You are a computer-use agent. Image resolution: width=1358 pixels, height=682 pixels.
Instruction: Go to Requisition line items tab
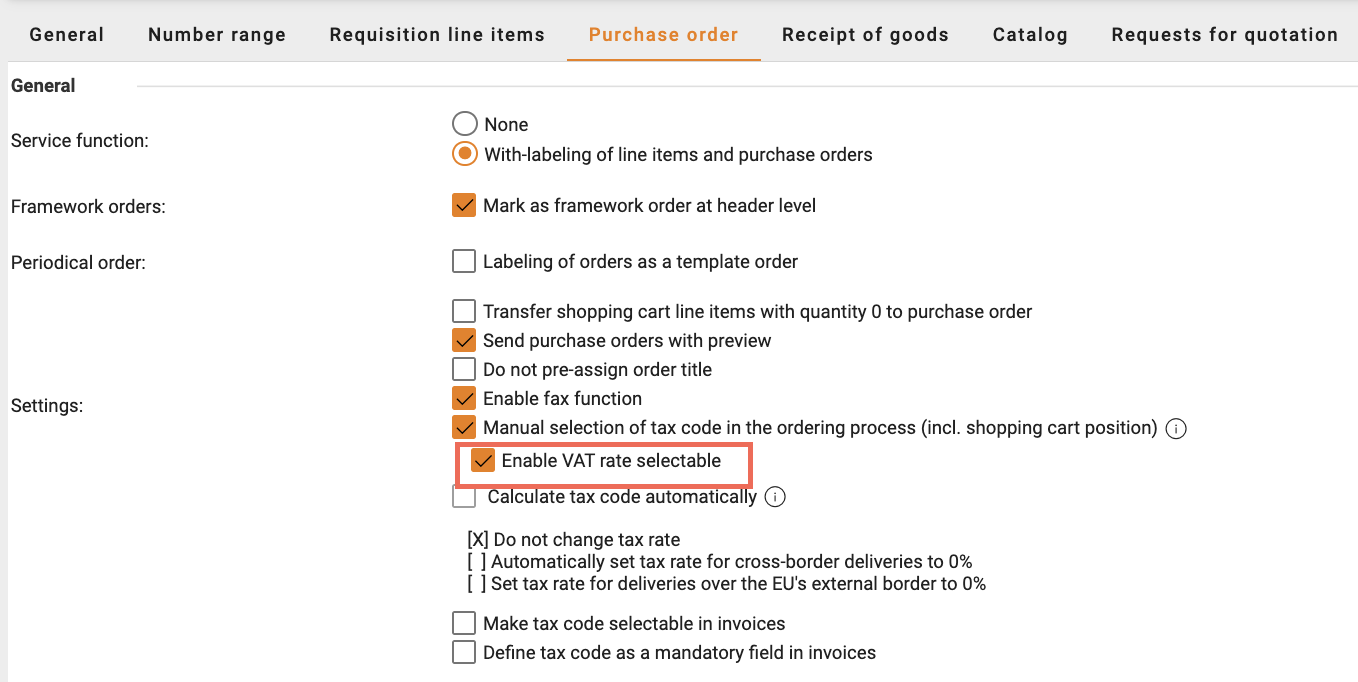(x=437, y=35)
